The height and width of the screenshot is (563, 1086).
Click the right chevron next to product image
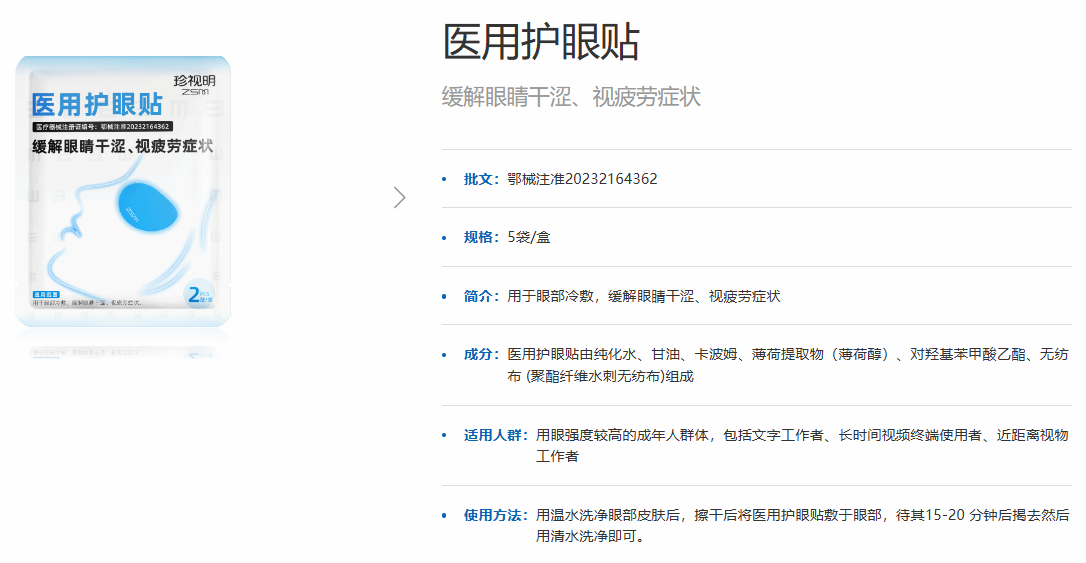pyautogui.click(x=400, y=197)
